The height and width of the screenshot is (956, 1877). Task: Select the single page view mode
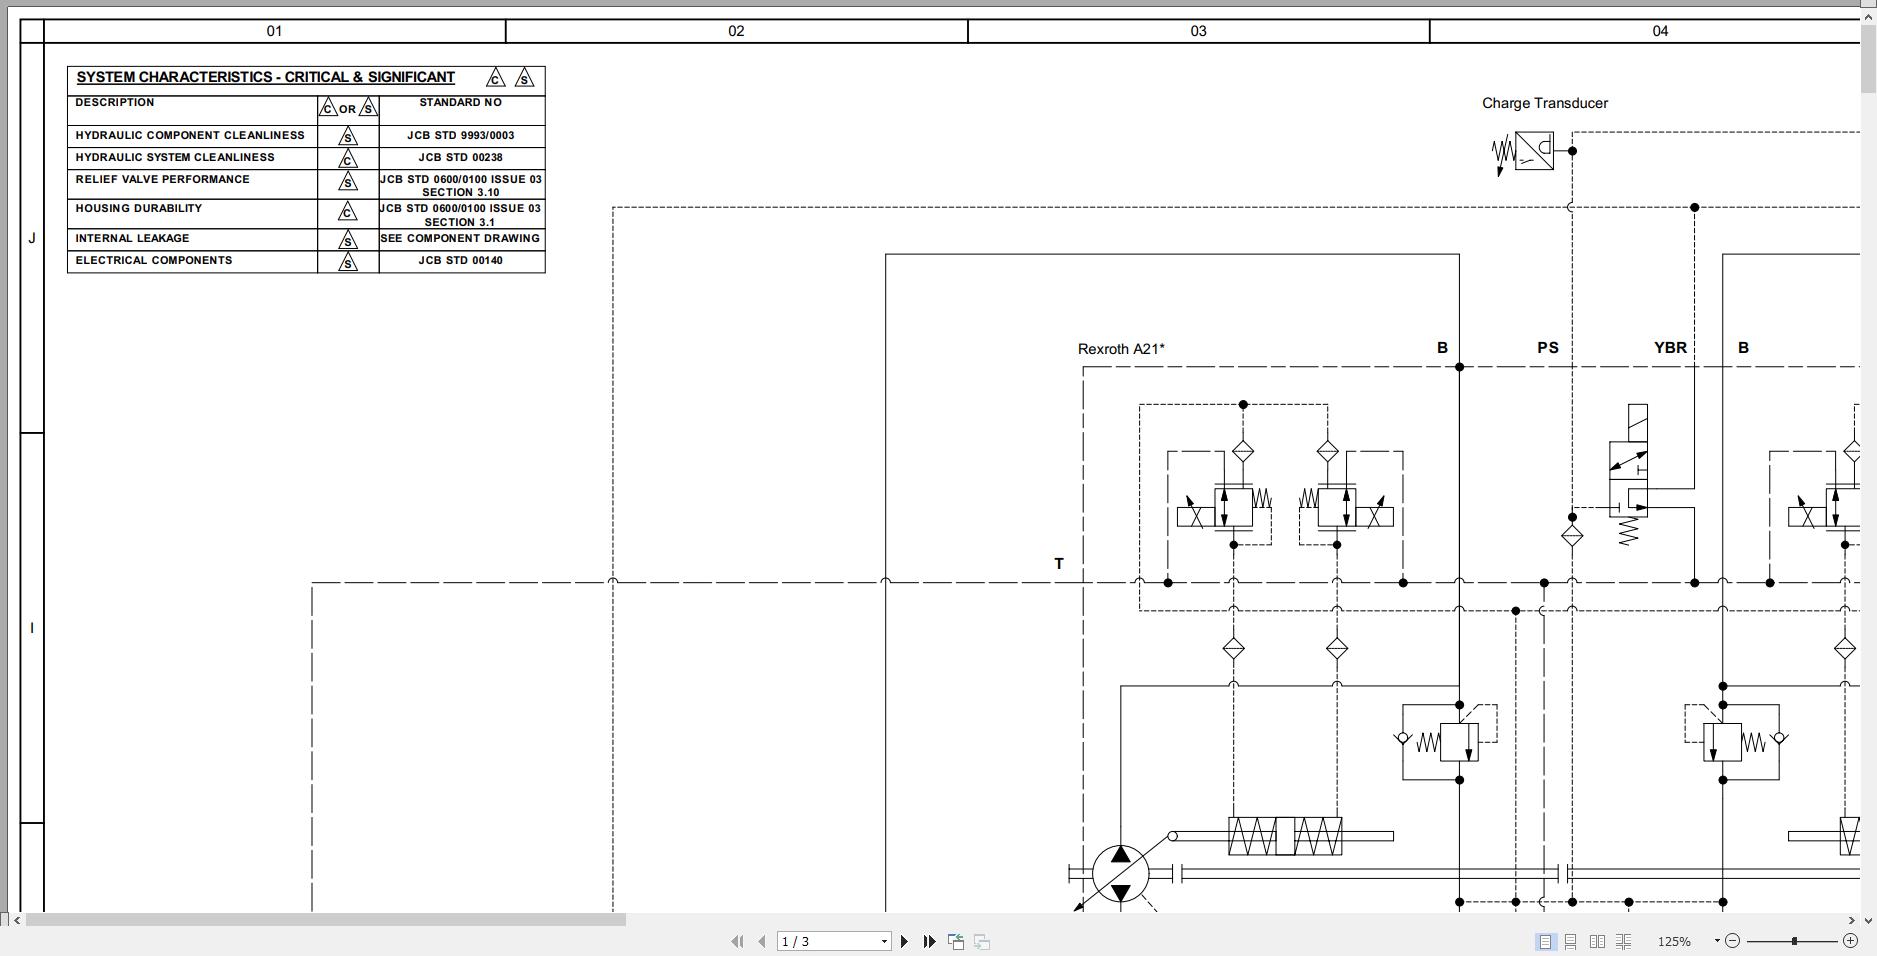point(1545,941)
